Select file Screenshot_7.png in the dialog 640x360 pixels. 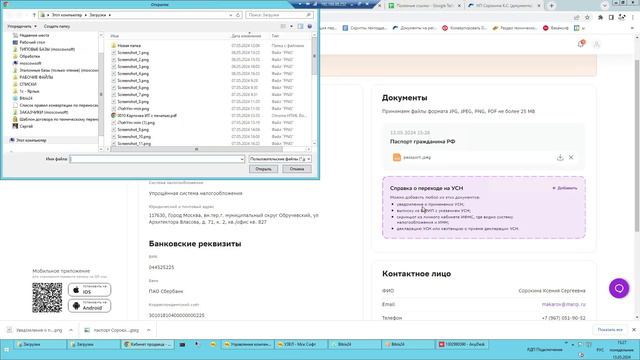tap(133, 95)
